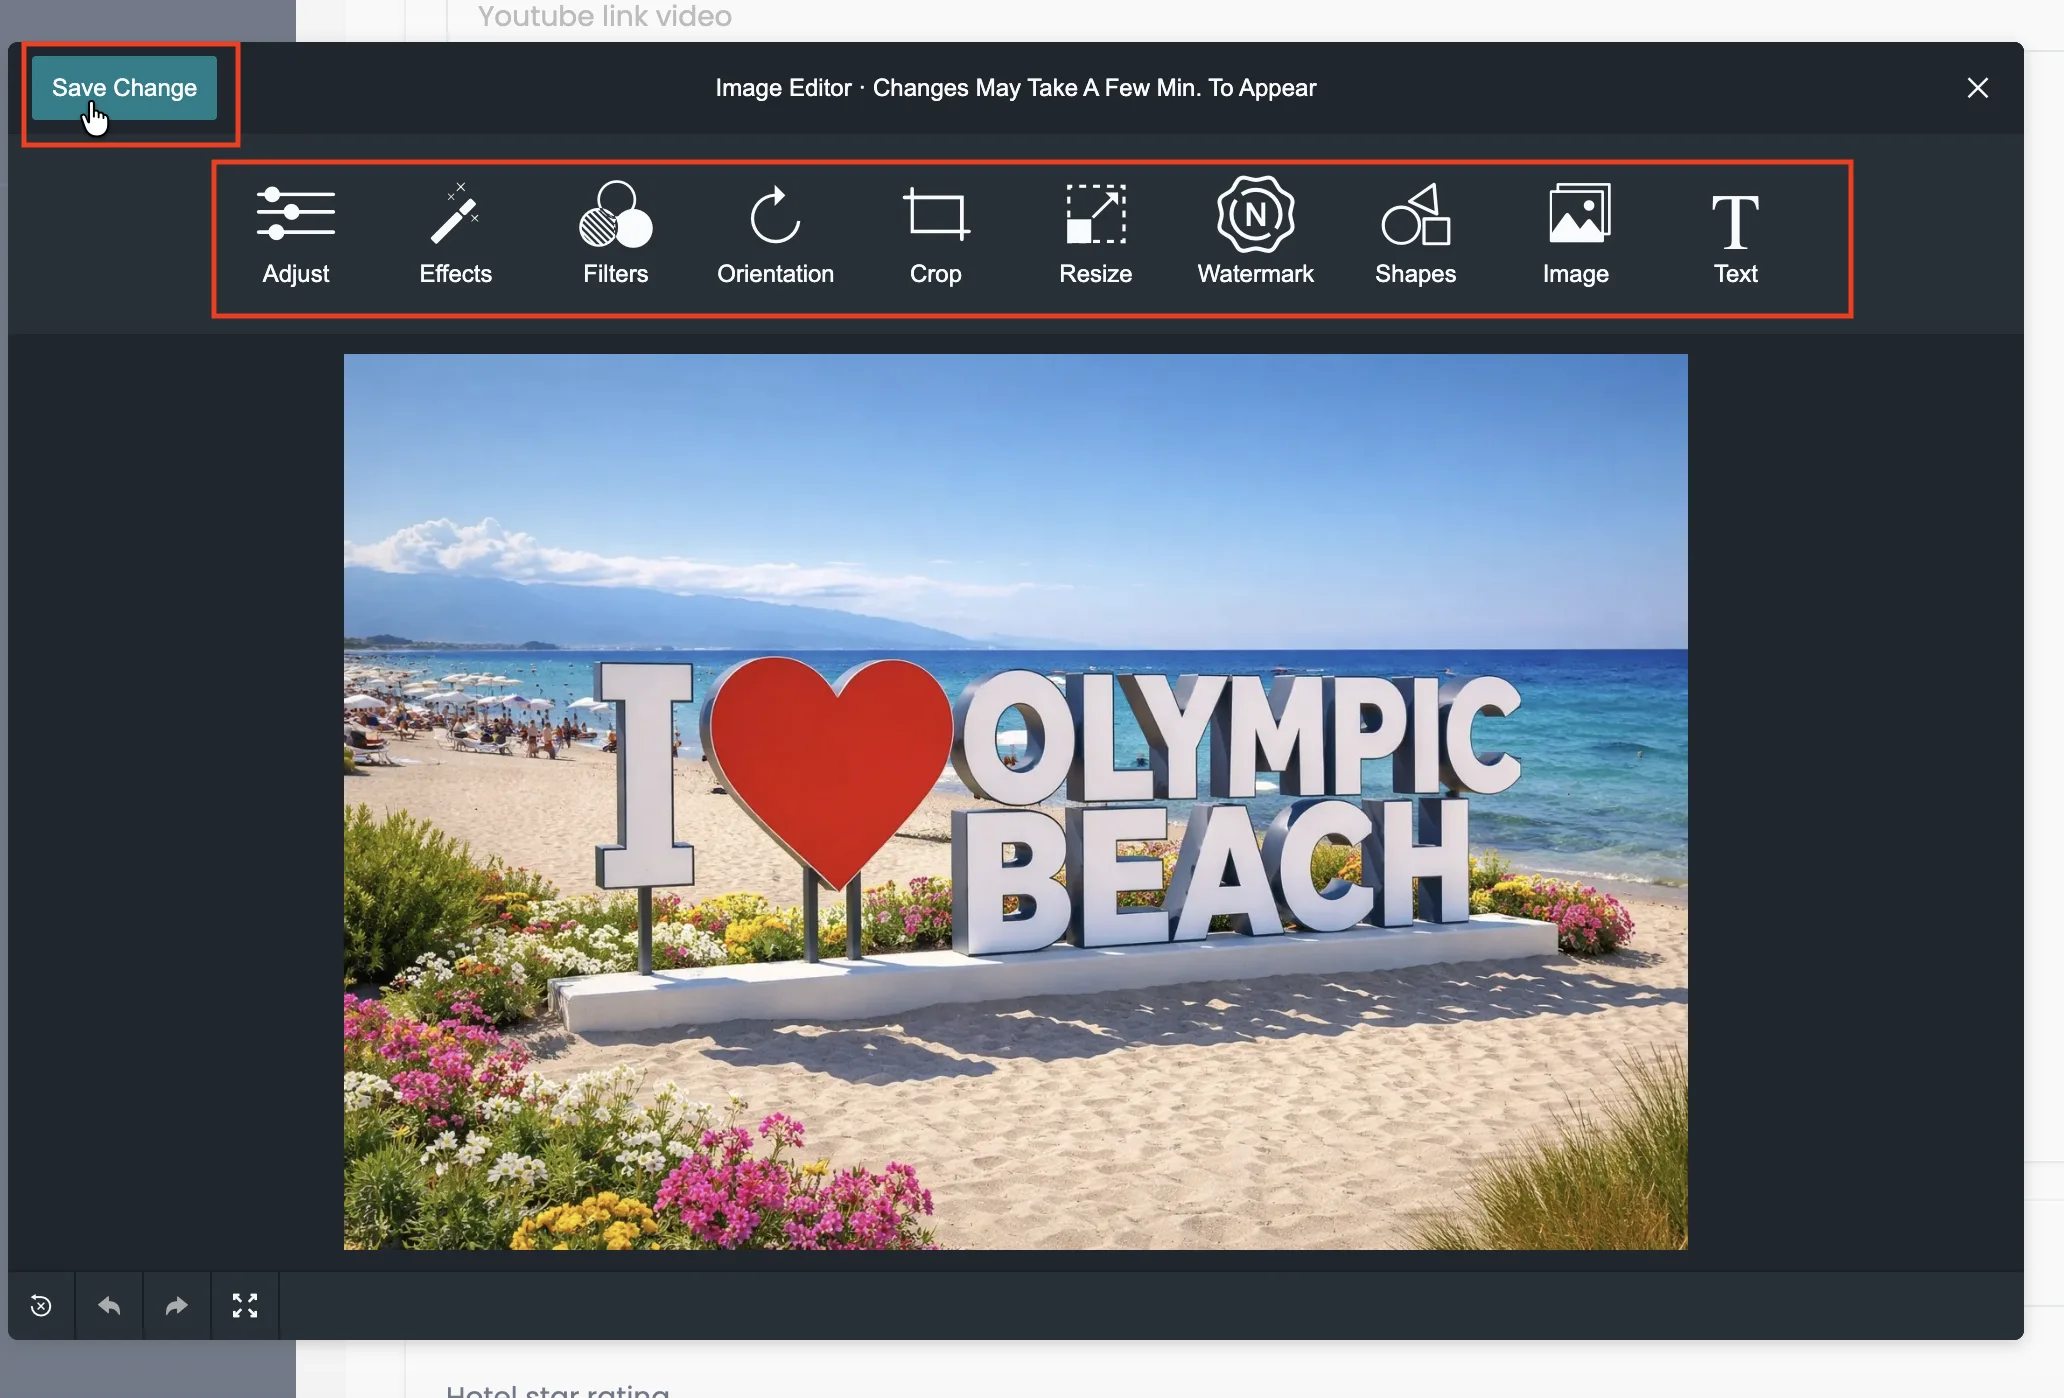Screen dimensions: 2064x1398
Task: Click the Youtube link video input field
Action: (1200, 17)
